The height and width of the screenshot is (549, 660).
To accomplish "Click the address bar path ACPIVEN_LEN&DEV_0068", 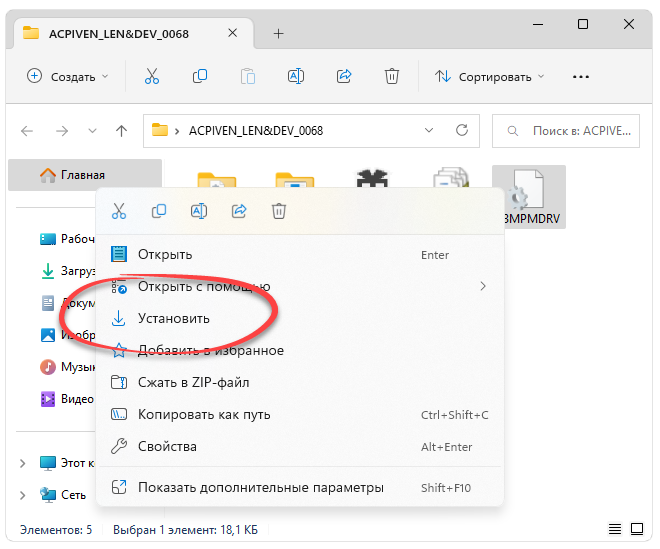I will pos(255,131).
